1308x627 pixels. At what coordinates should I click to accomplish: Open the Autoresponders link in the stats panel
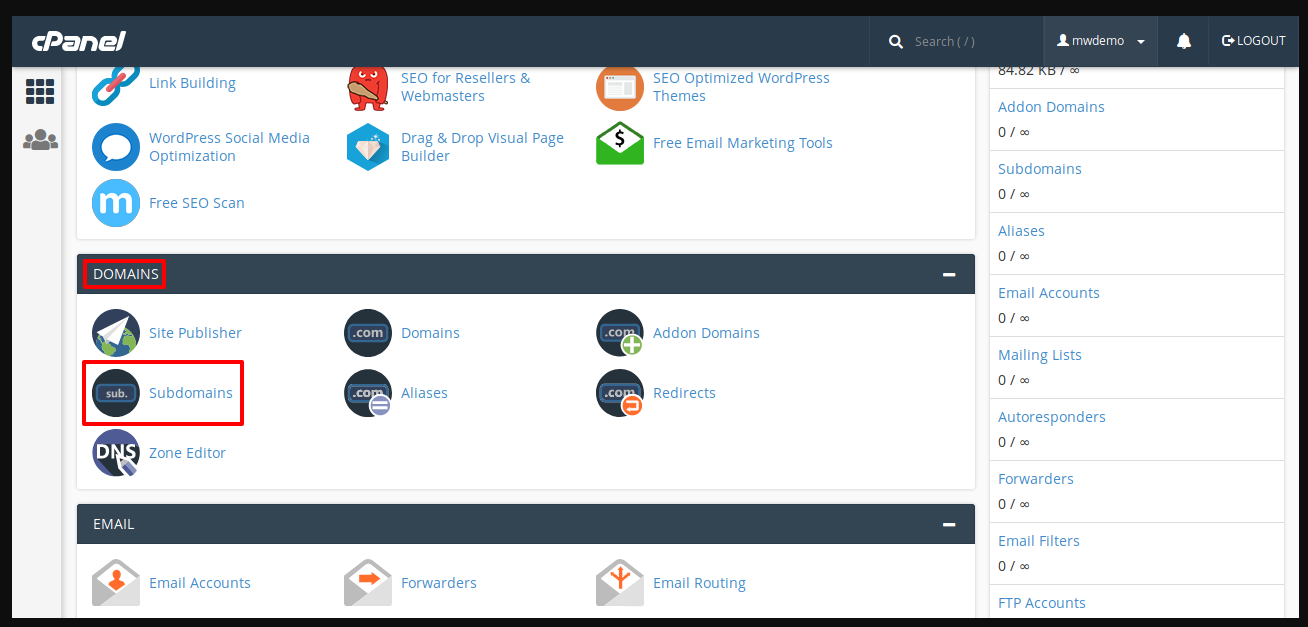[x=1052, y=416]
